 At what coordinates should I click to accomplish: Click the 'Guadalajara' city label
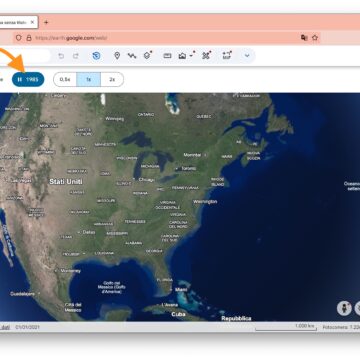(22, 294)
